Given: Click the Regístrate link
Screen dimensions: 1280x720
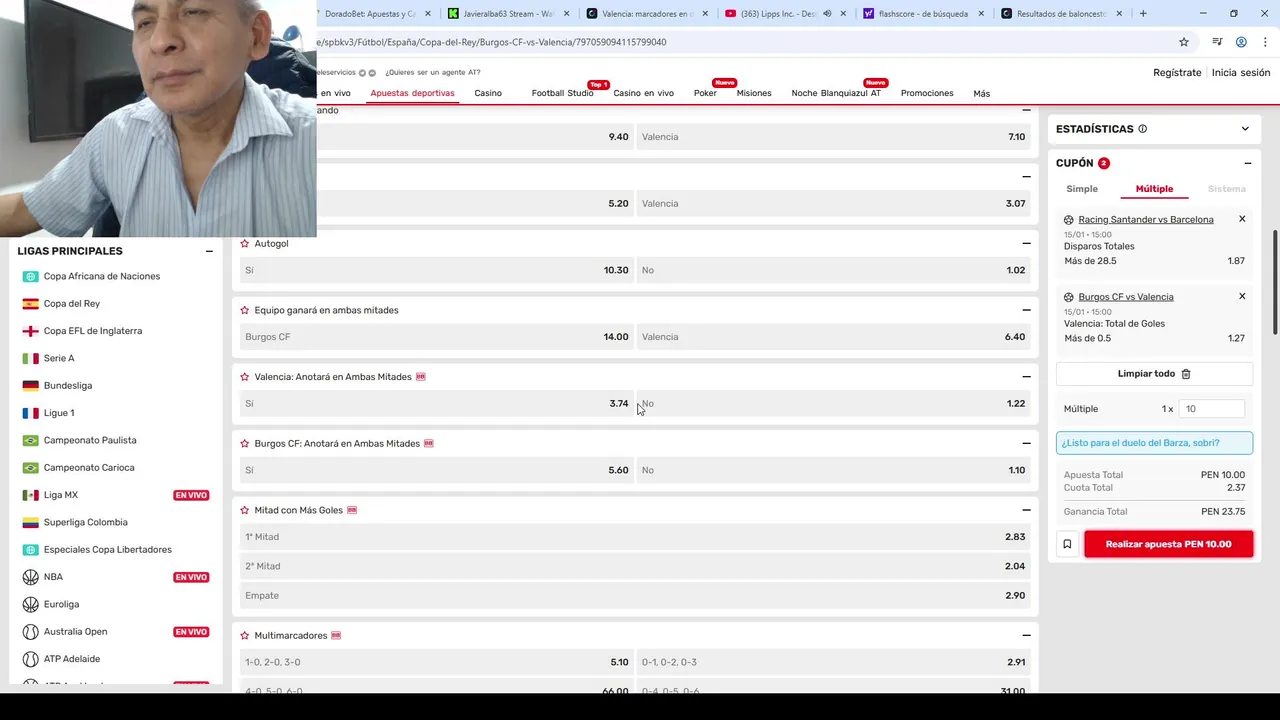Looking at the screenshot, I should [1177, 73].
